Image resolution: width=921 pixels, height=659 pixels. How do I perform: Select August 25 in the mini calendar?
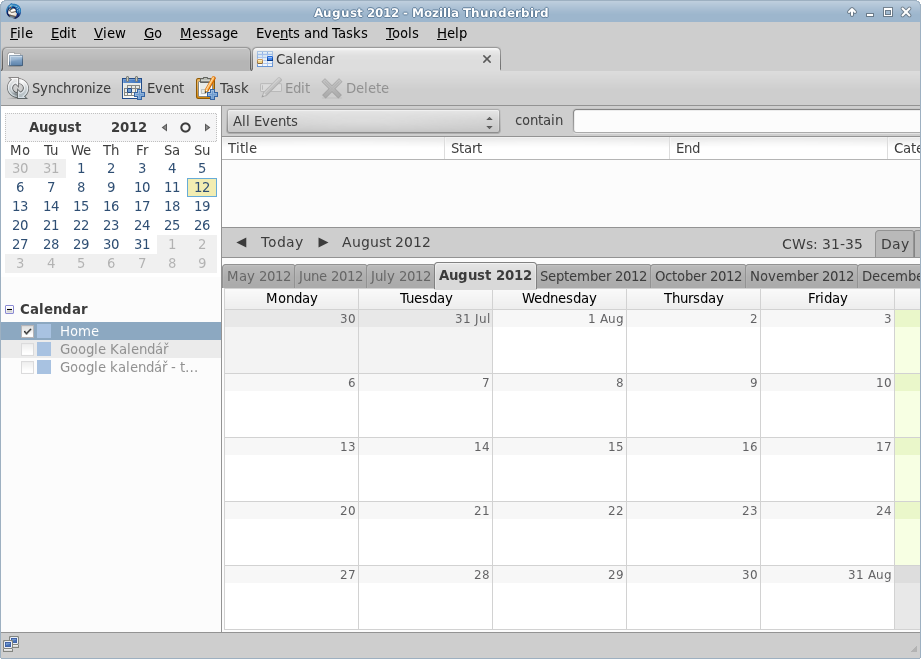point(172,226)
